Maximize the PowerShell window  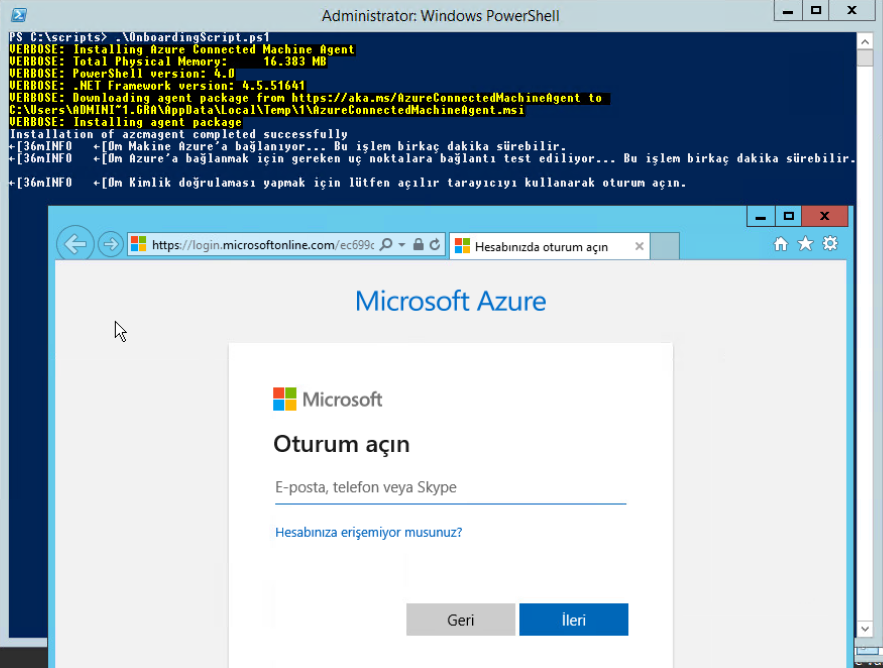click(815, 11)
